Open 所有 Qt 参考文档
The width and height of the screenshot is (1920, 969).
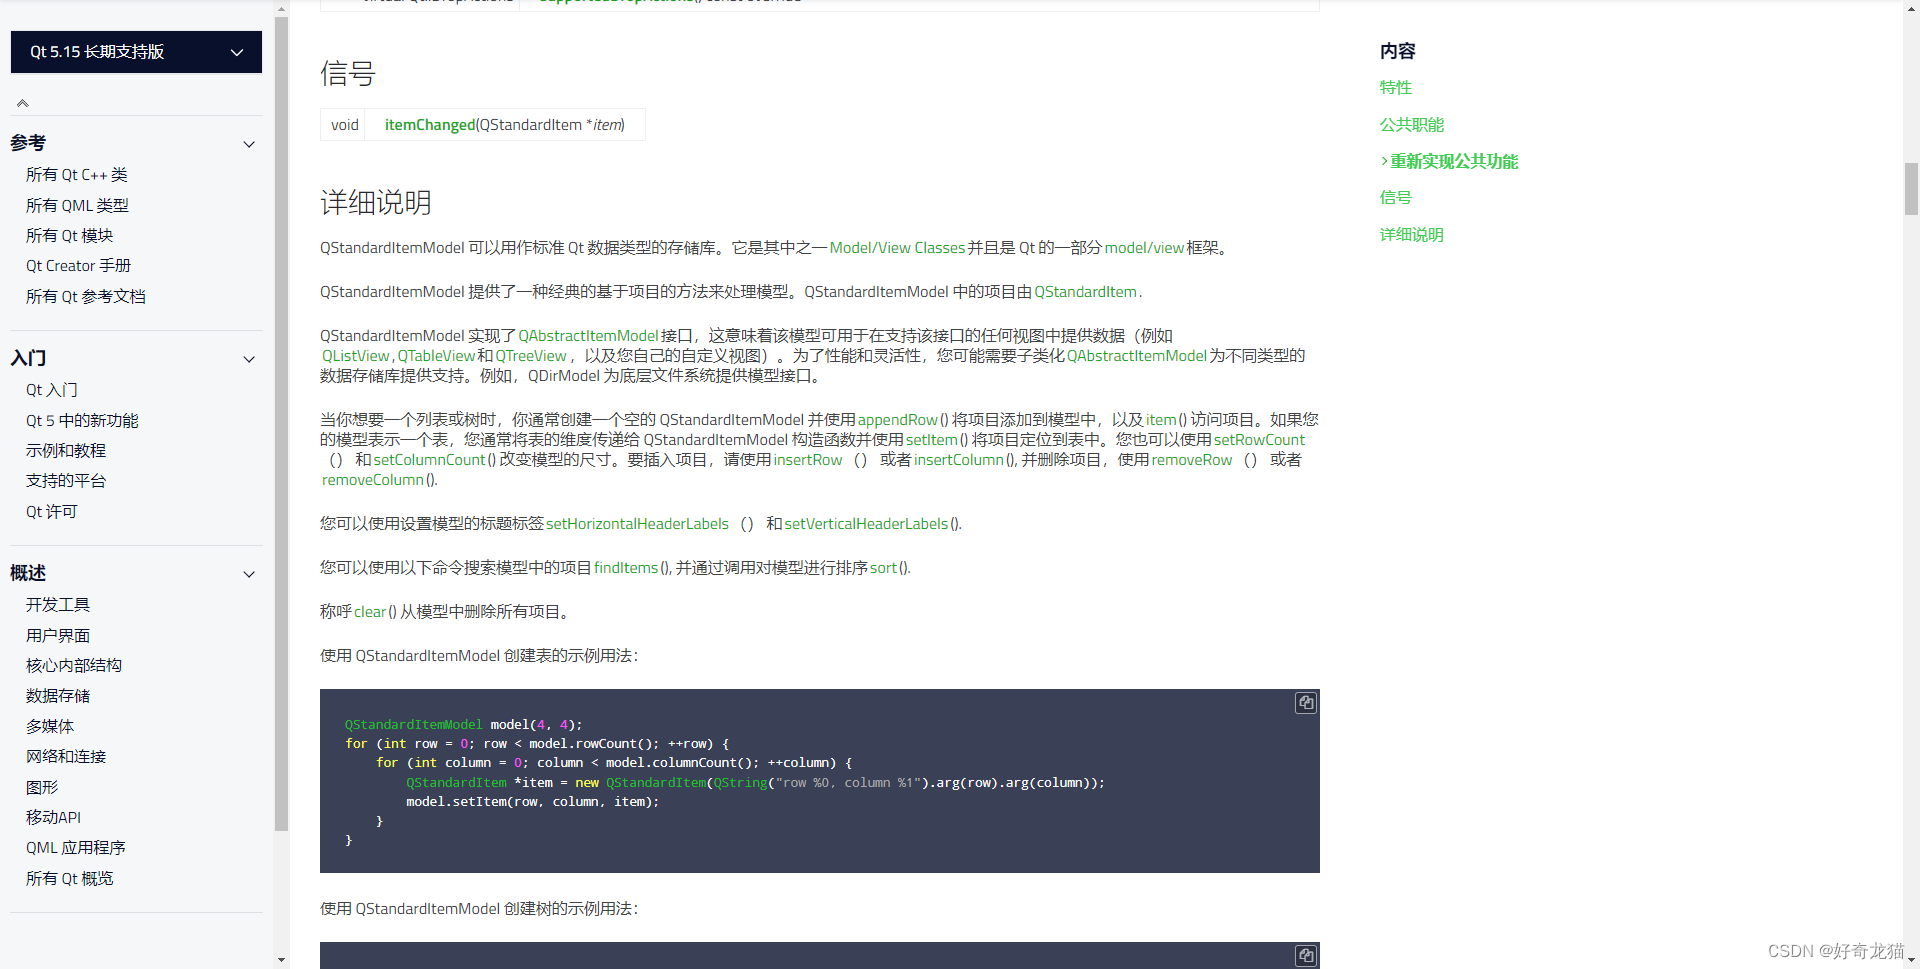[x=85, y=296]
